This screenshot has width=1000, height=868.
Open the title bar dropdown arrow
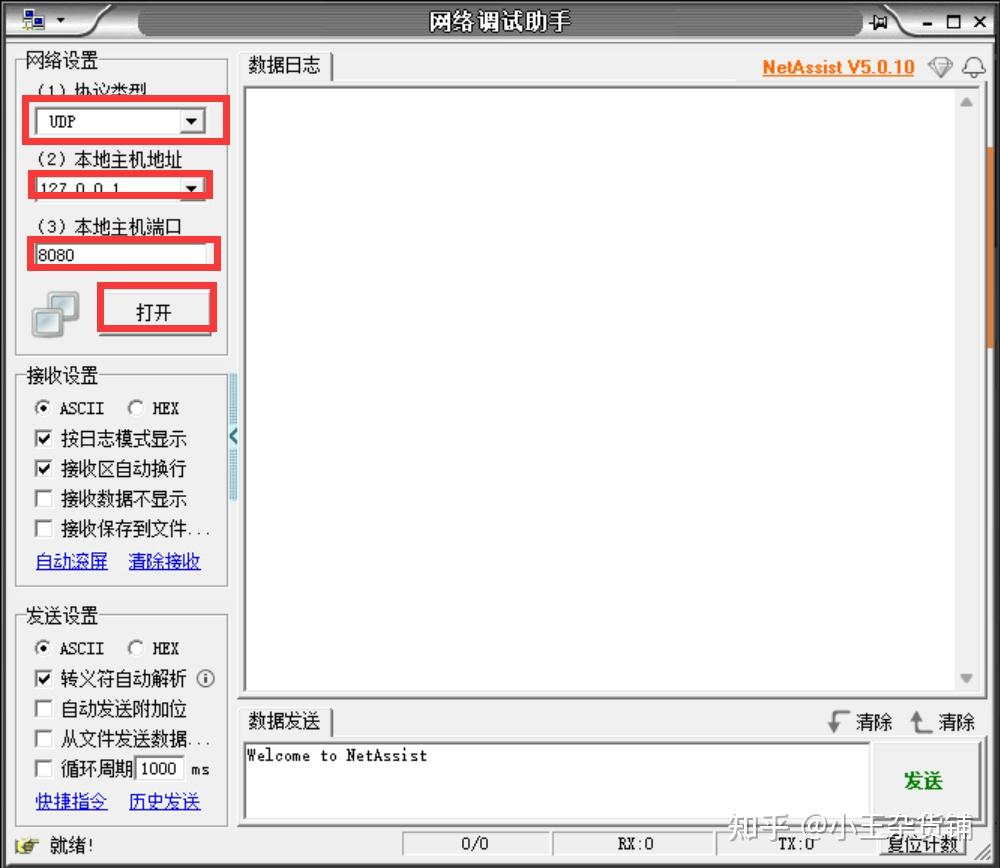tap(61, 20)
